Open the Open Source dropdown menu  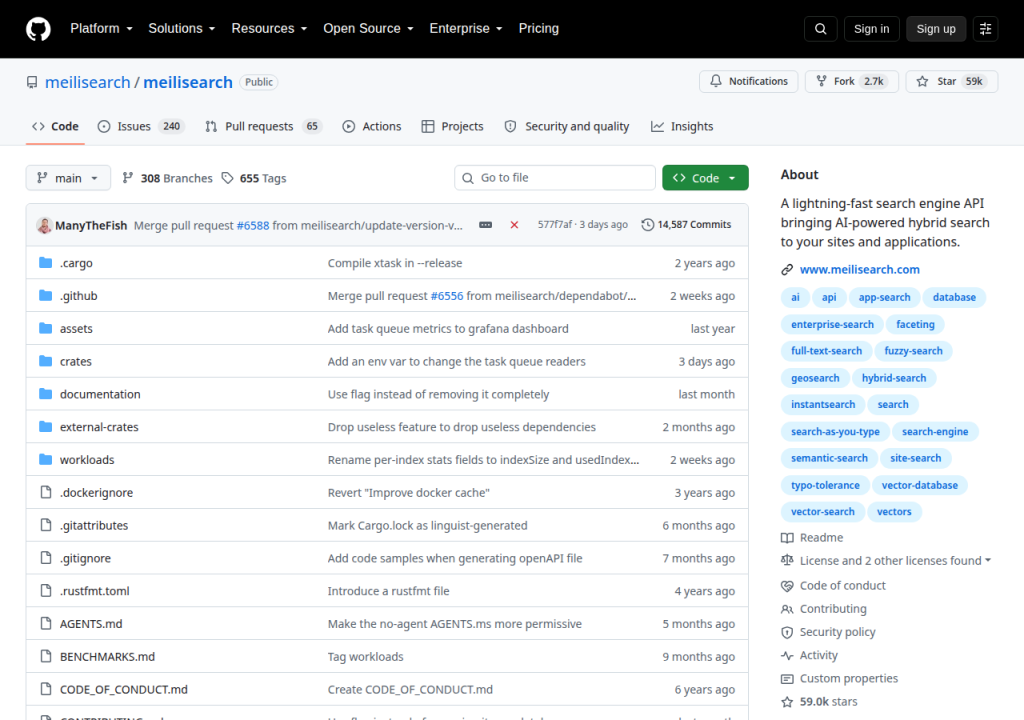coord(368,29)
